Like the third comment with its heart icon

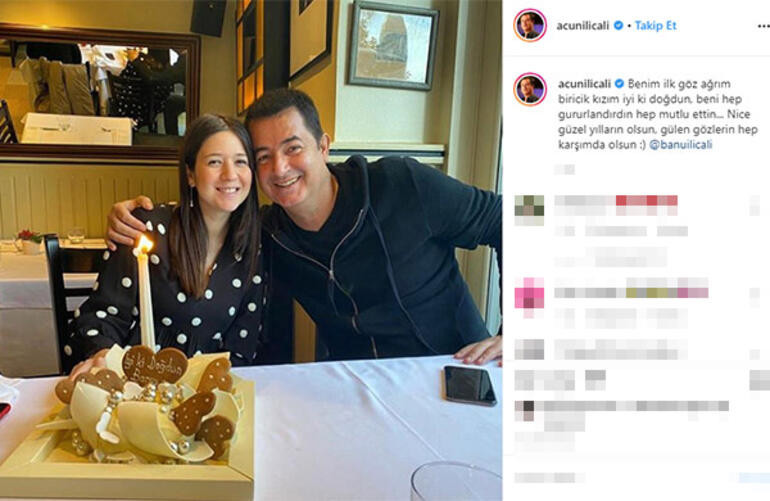pos(754,355)
